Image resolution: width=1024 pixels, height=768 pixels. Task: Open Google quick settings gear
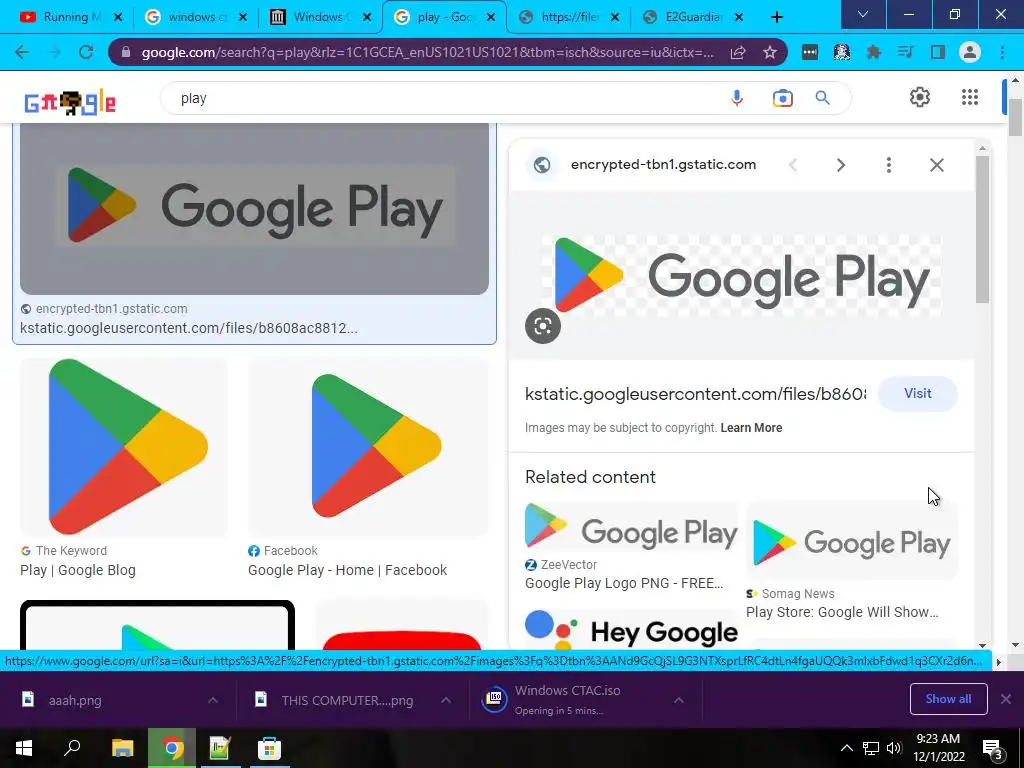(x=920, y=97)
